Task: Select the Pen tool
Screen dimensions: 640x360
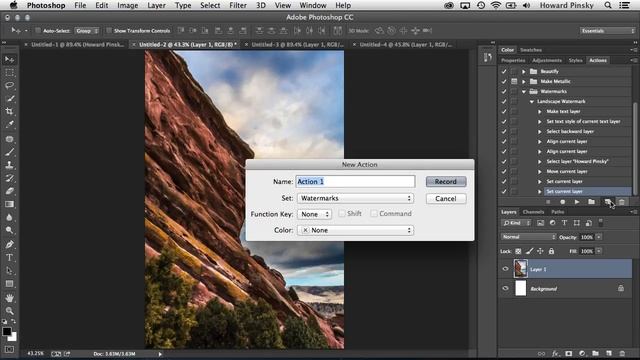Action: pyautogui.click(x=9, y=244)
